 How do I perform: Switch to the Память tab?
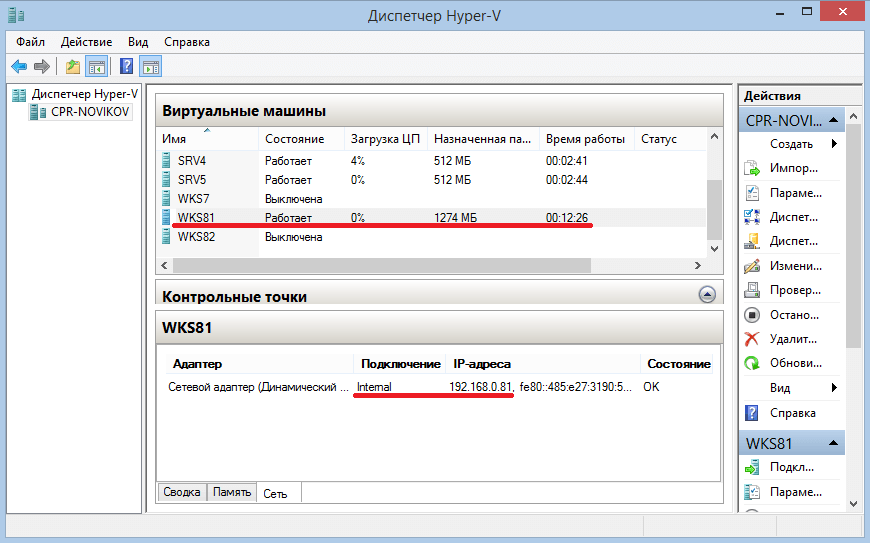[x=232, y=492]
